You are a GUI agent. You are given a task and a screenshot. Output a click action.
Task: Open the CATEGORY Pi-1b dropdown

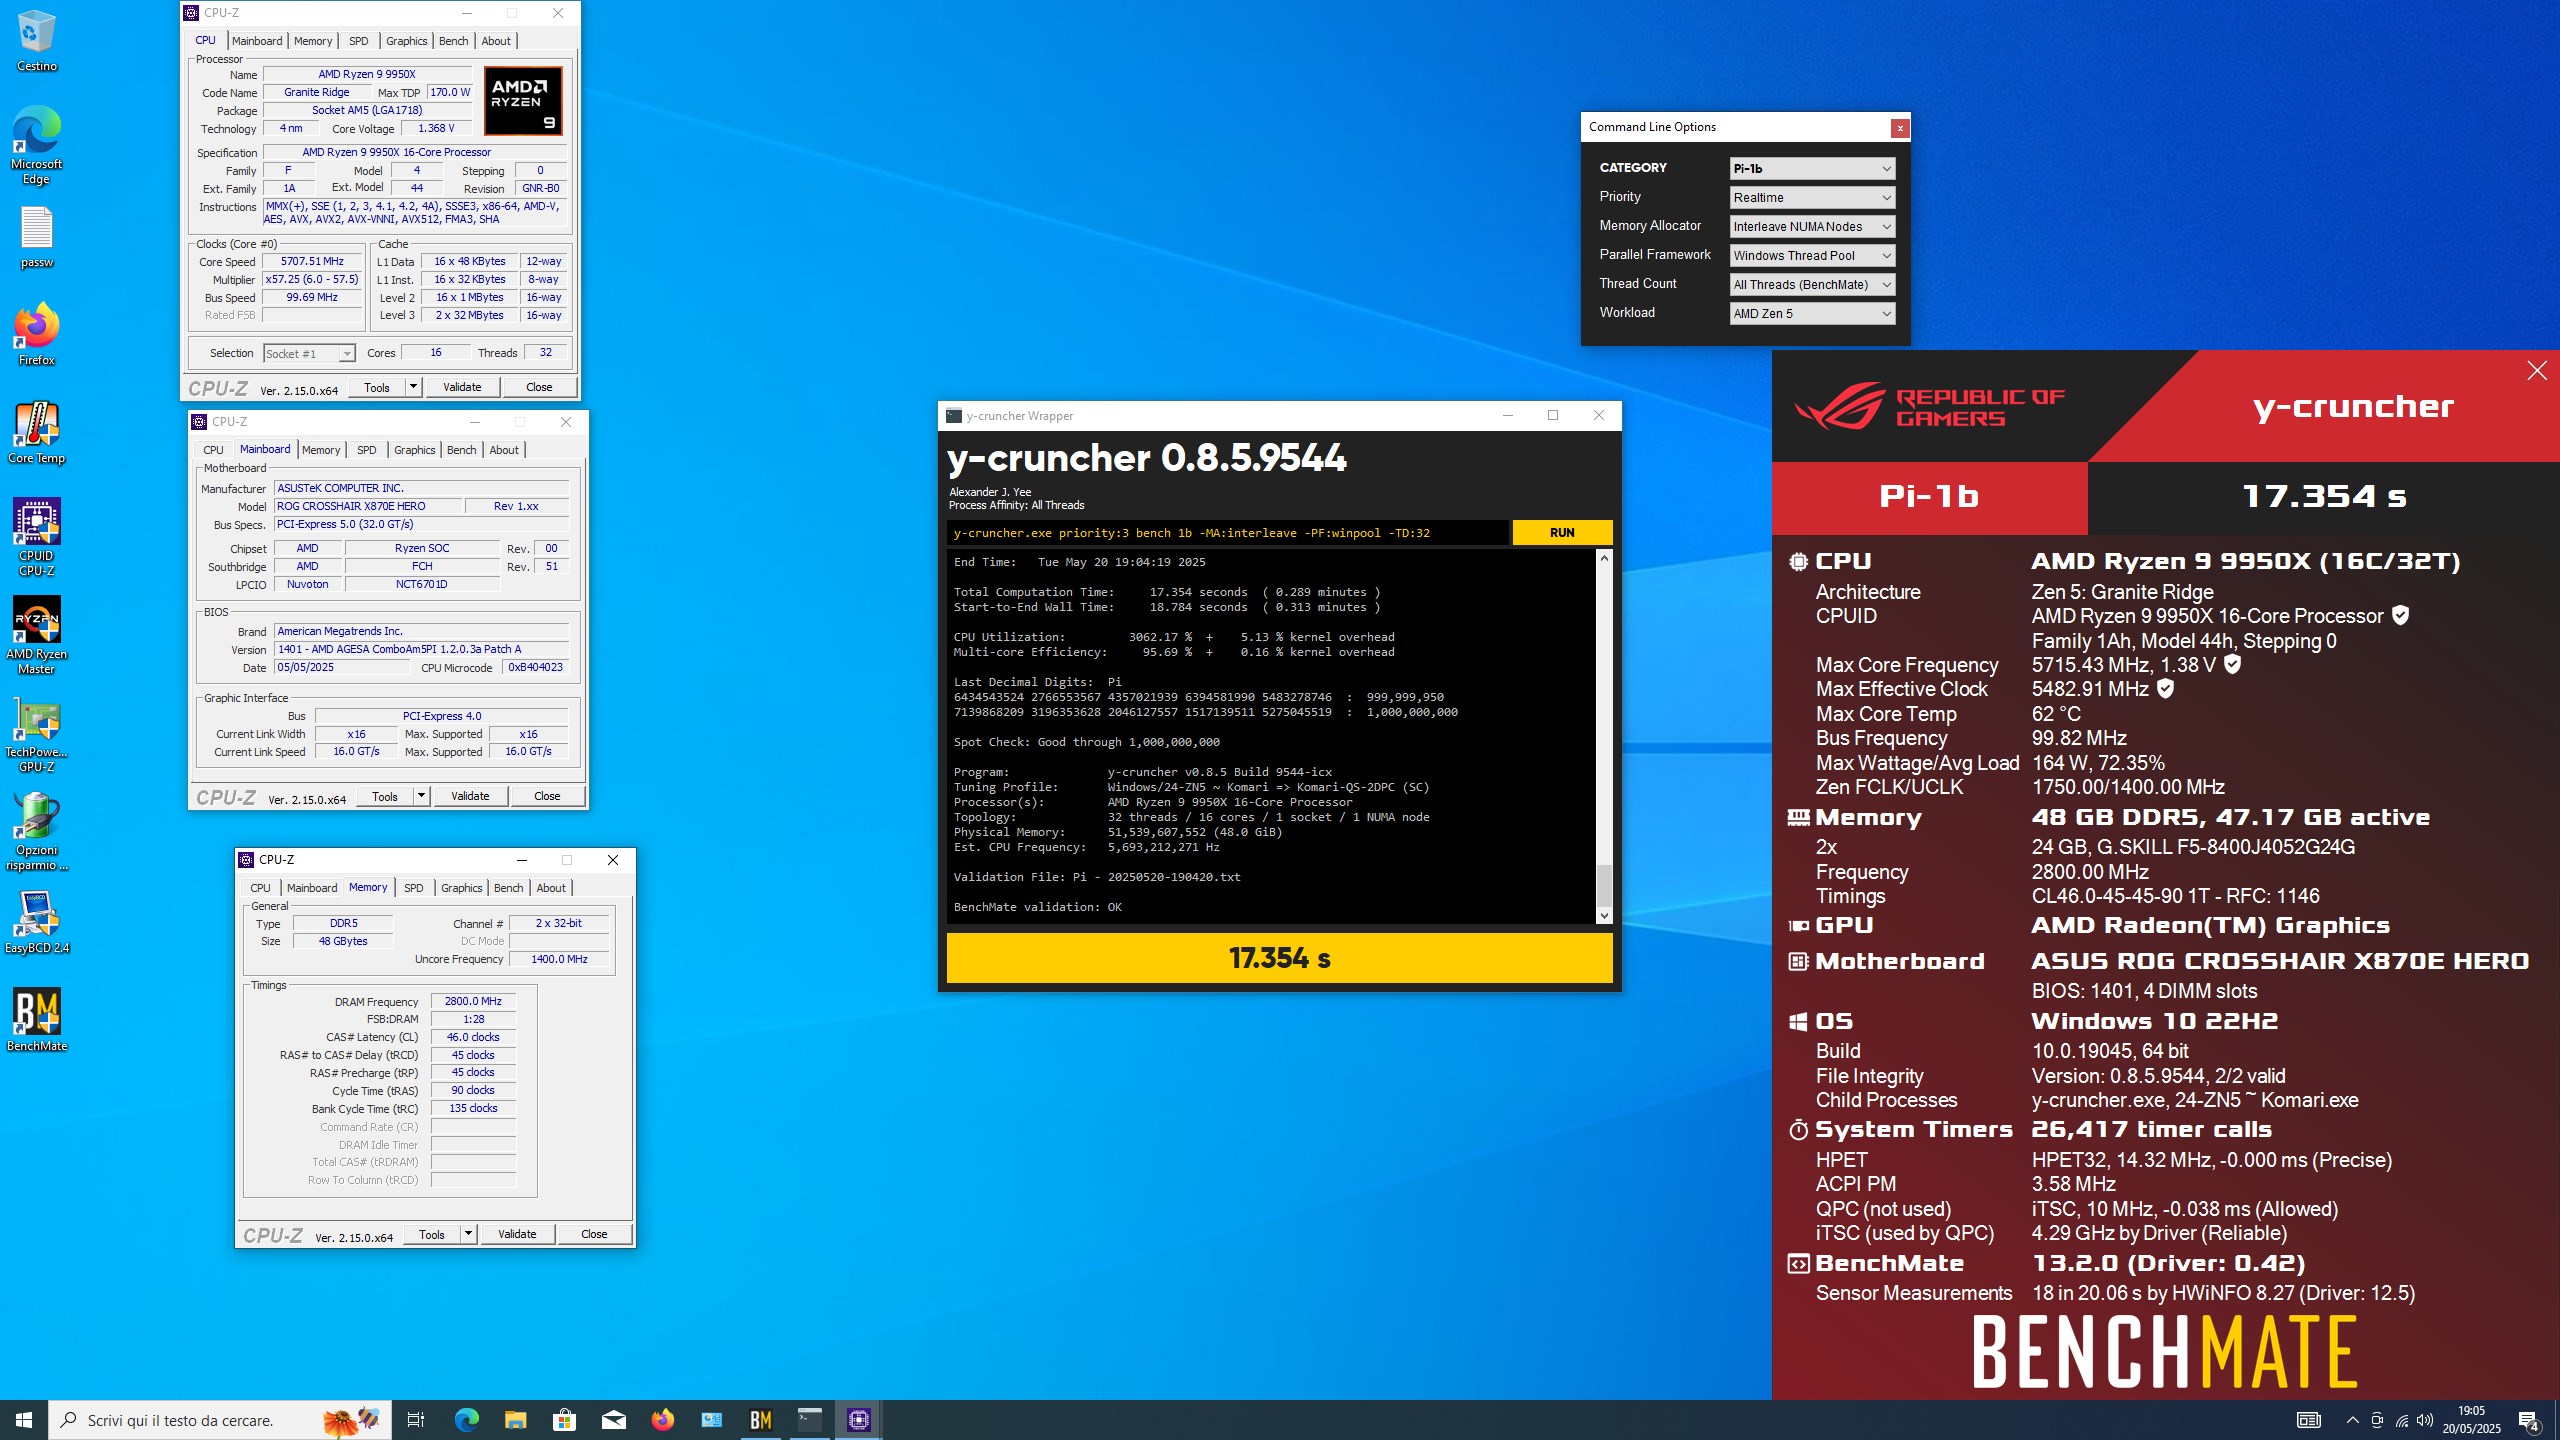(1812, 168)
